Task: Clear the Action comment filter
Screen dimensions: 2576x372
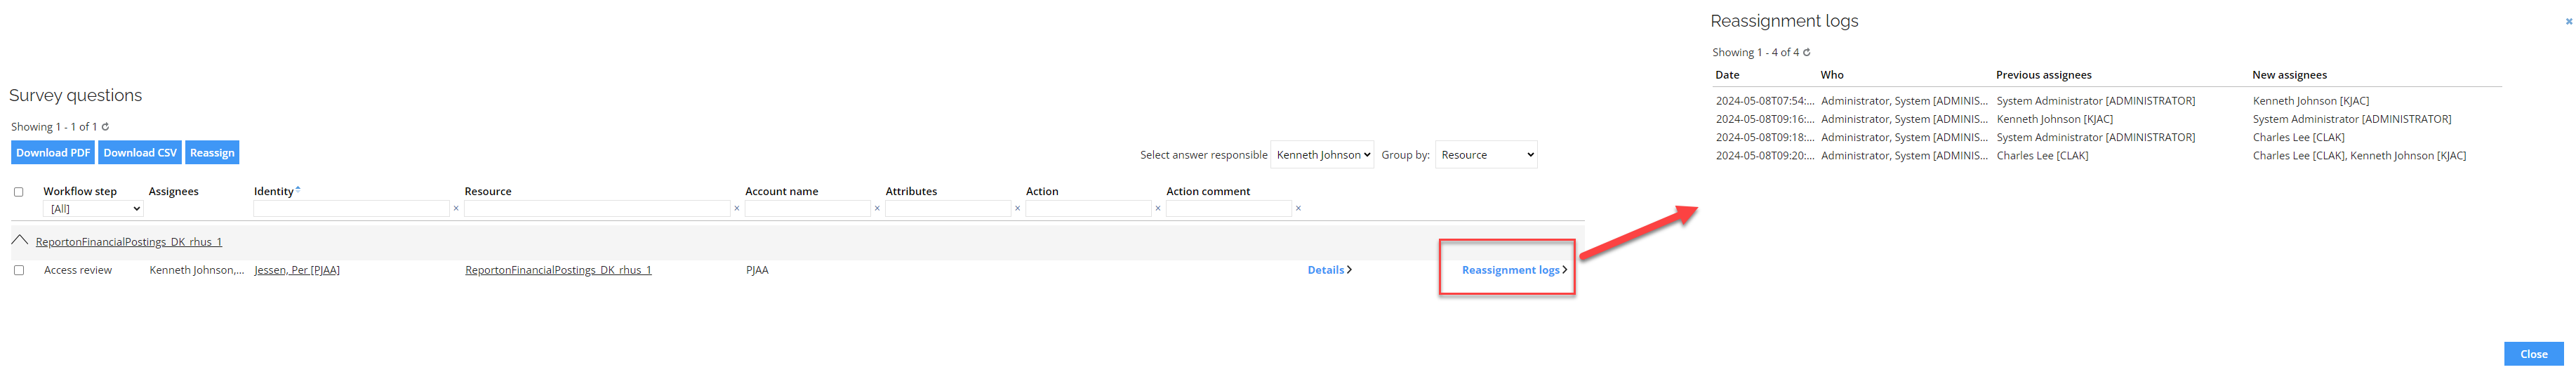Action: tap(1298, 209)
